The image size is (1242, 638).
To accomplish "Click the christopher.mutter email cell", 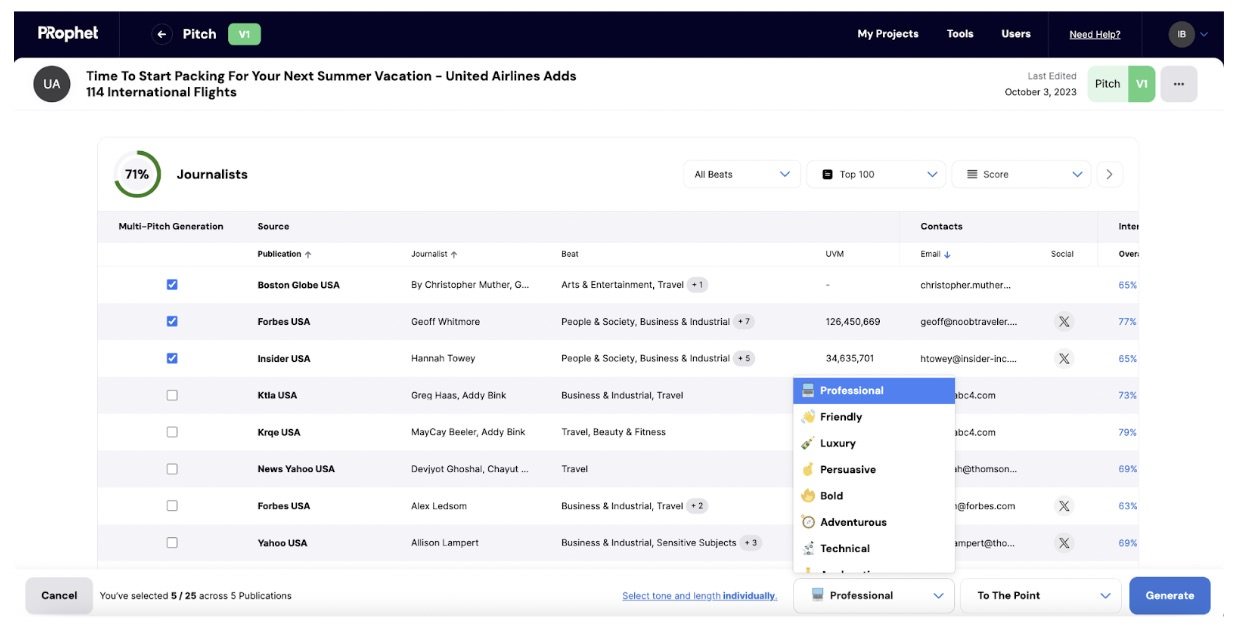I will [966, 285].
